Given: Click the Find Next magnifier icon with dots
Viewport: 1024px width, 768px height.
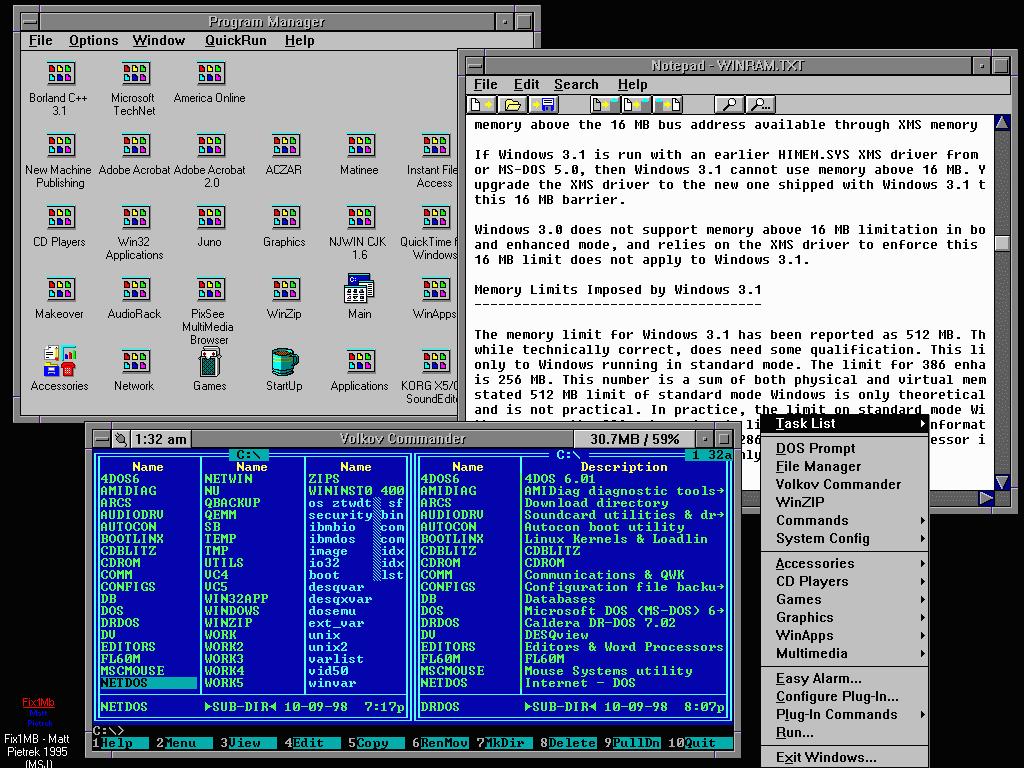Looking at the screenshot, I should click(x=760, y=104).
